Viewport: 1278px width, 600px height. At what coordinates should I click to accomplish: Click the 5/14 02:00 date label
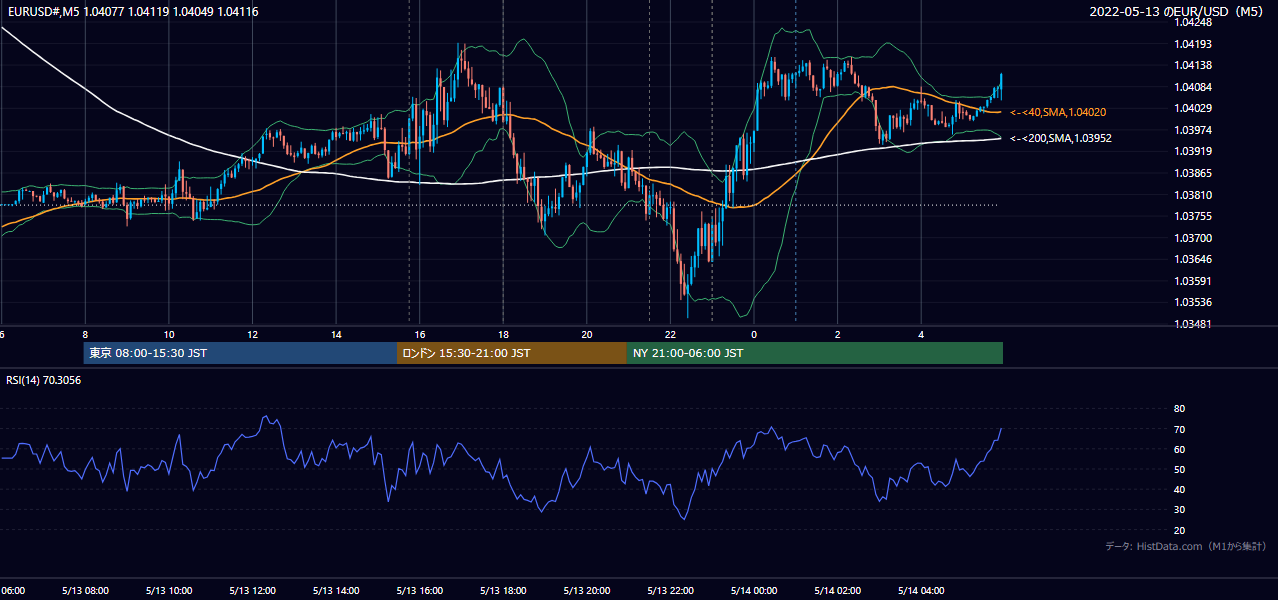point(838,590)
